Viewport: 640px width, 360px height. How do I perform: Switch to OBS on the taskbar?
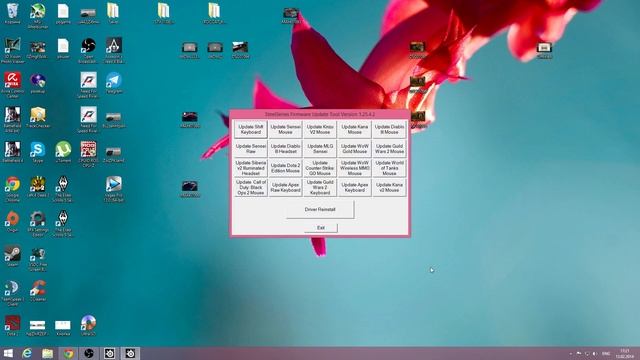89,353
